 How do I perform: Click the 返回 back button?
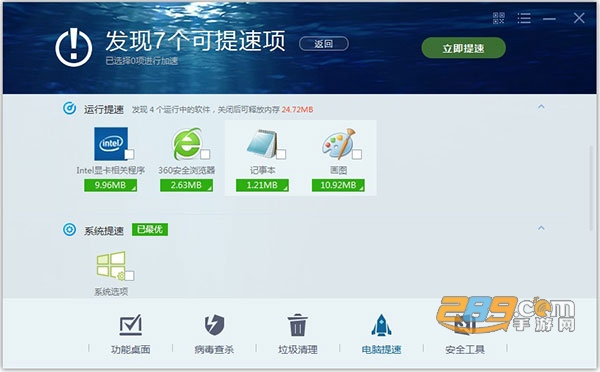tap(324, 44)
